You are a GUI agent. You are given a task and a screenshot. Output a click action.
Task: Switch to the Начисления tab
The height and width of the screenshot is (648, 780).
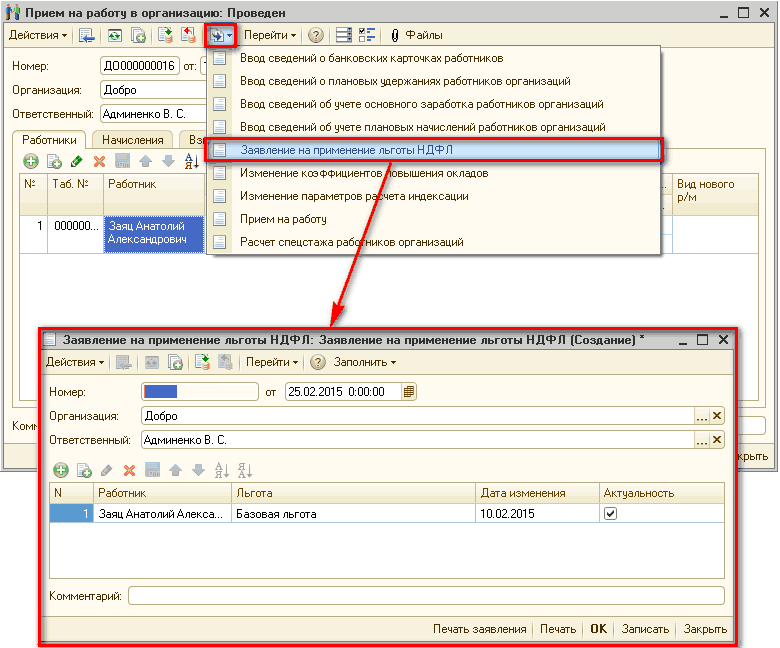(x=132, y=141)
